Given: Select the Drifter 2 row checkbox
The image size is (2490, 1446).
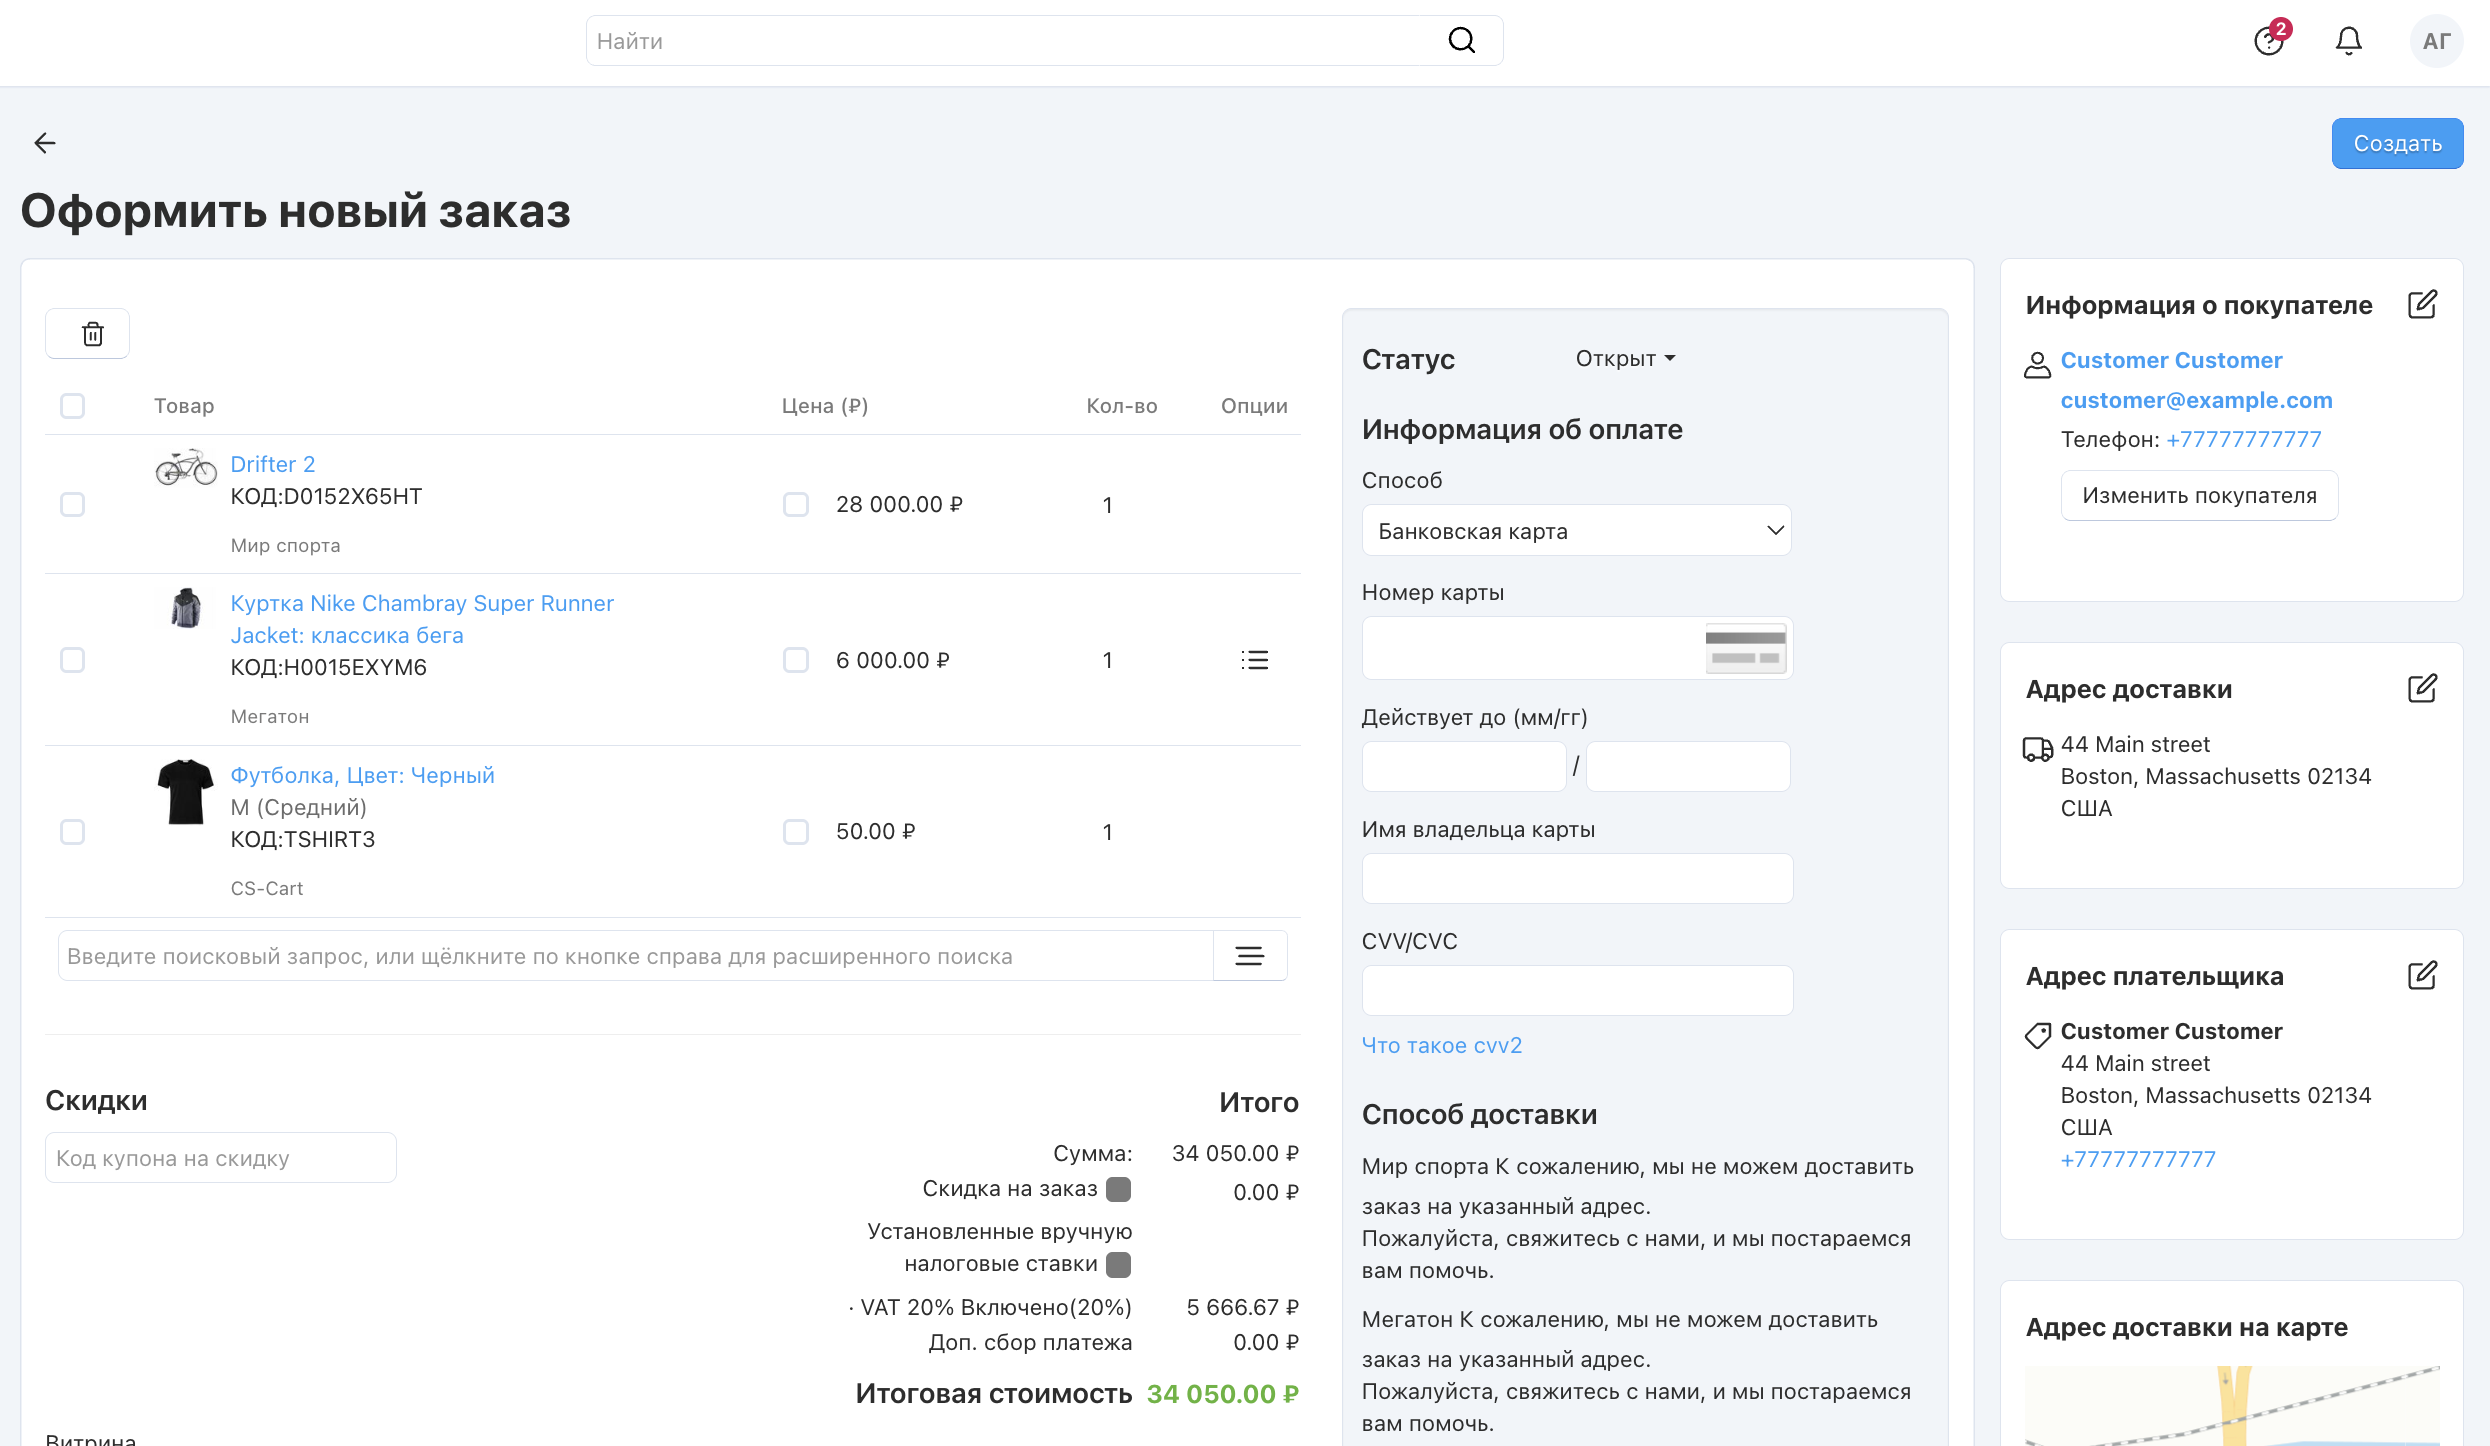Looking at the screenshot, I should tap(73, 504).
